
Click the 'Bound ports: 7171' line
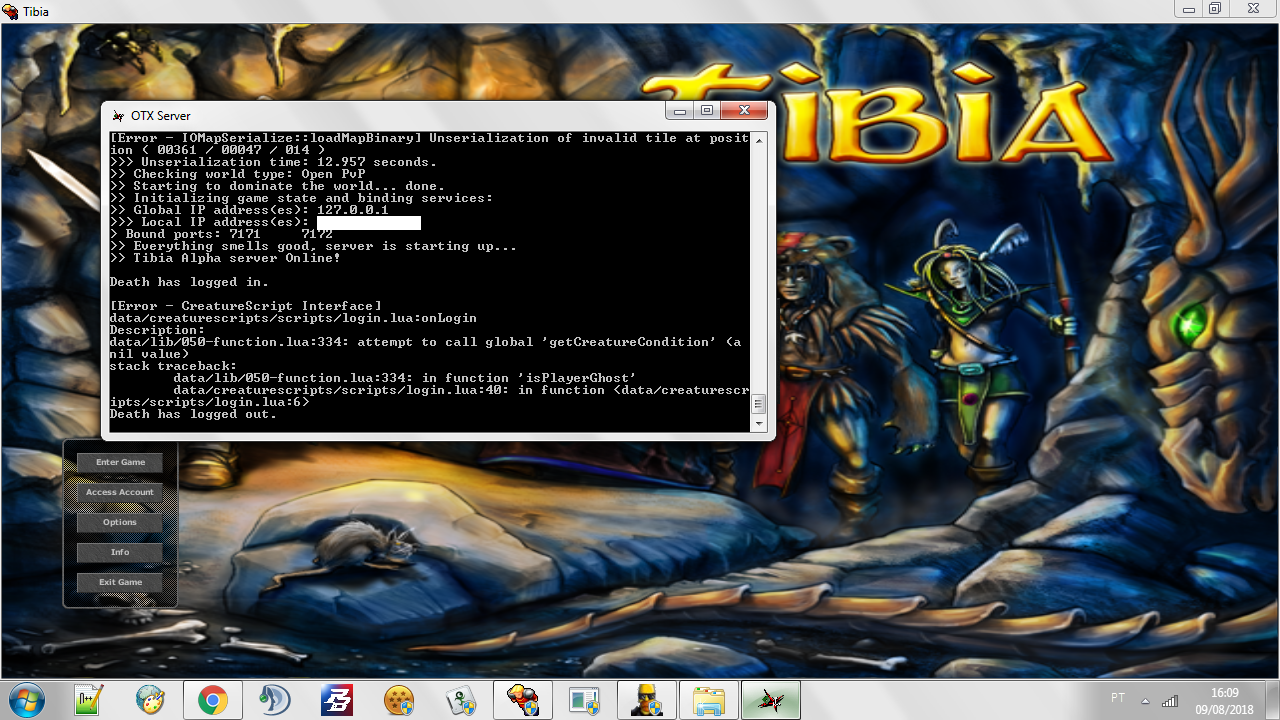click(x=221, y=234)
